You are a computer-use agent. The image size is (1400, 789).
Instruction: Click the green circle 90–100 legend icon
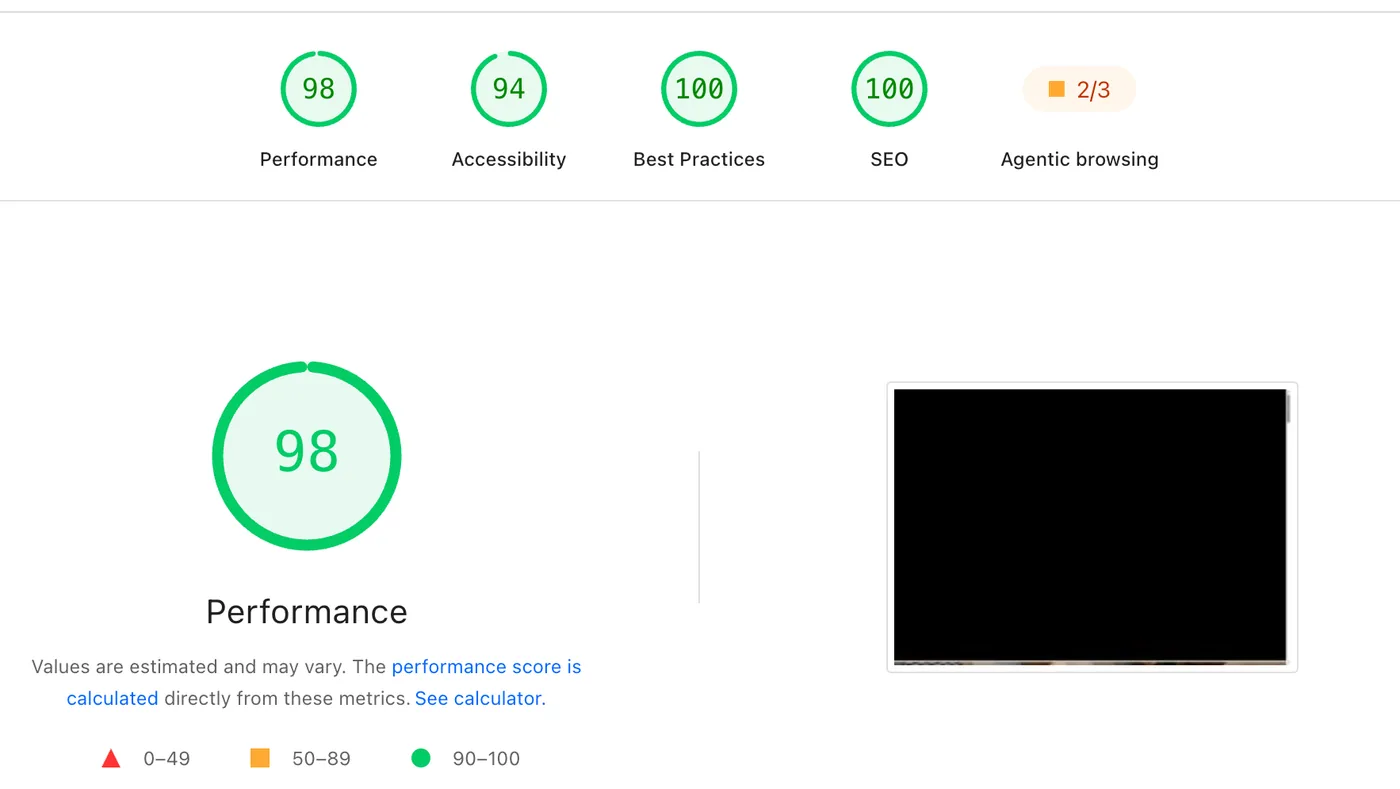pyautogui.click(x=421, y=758)
